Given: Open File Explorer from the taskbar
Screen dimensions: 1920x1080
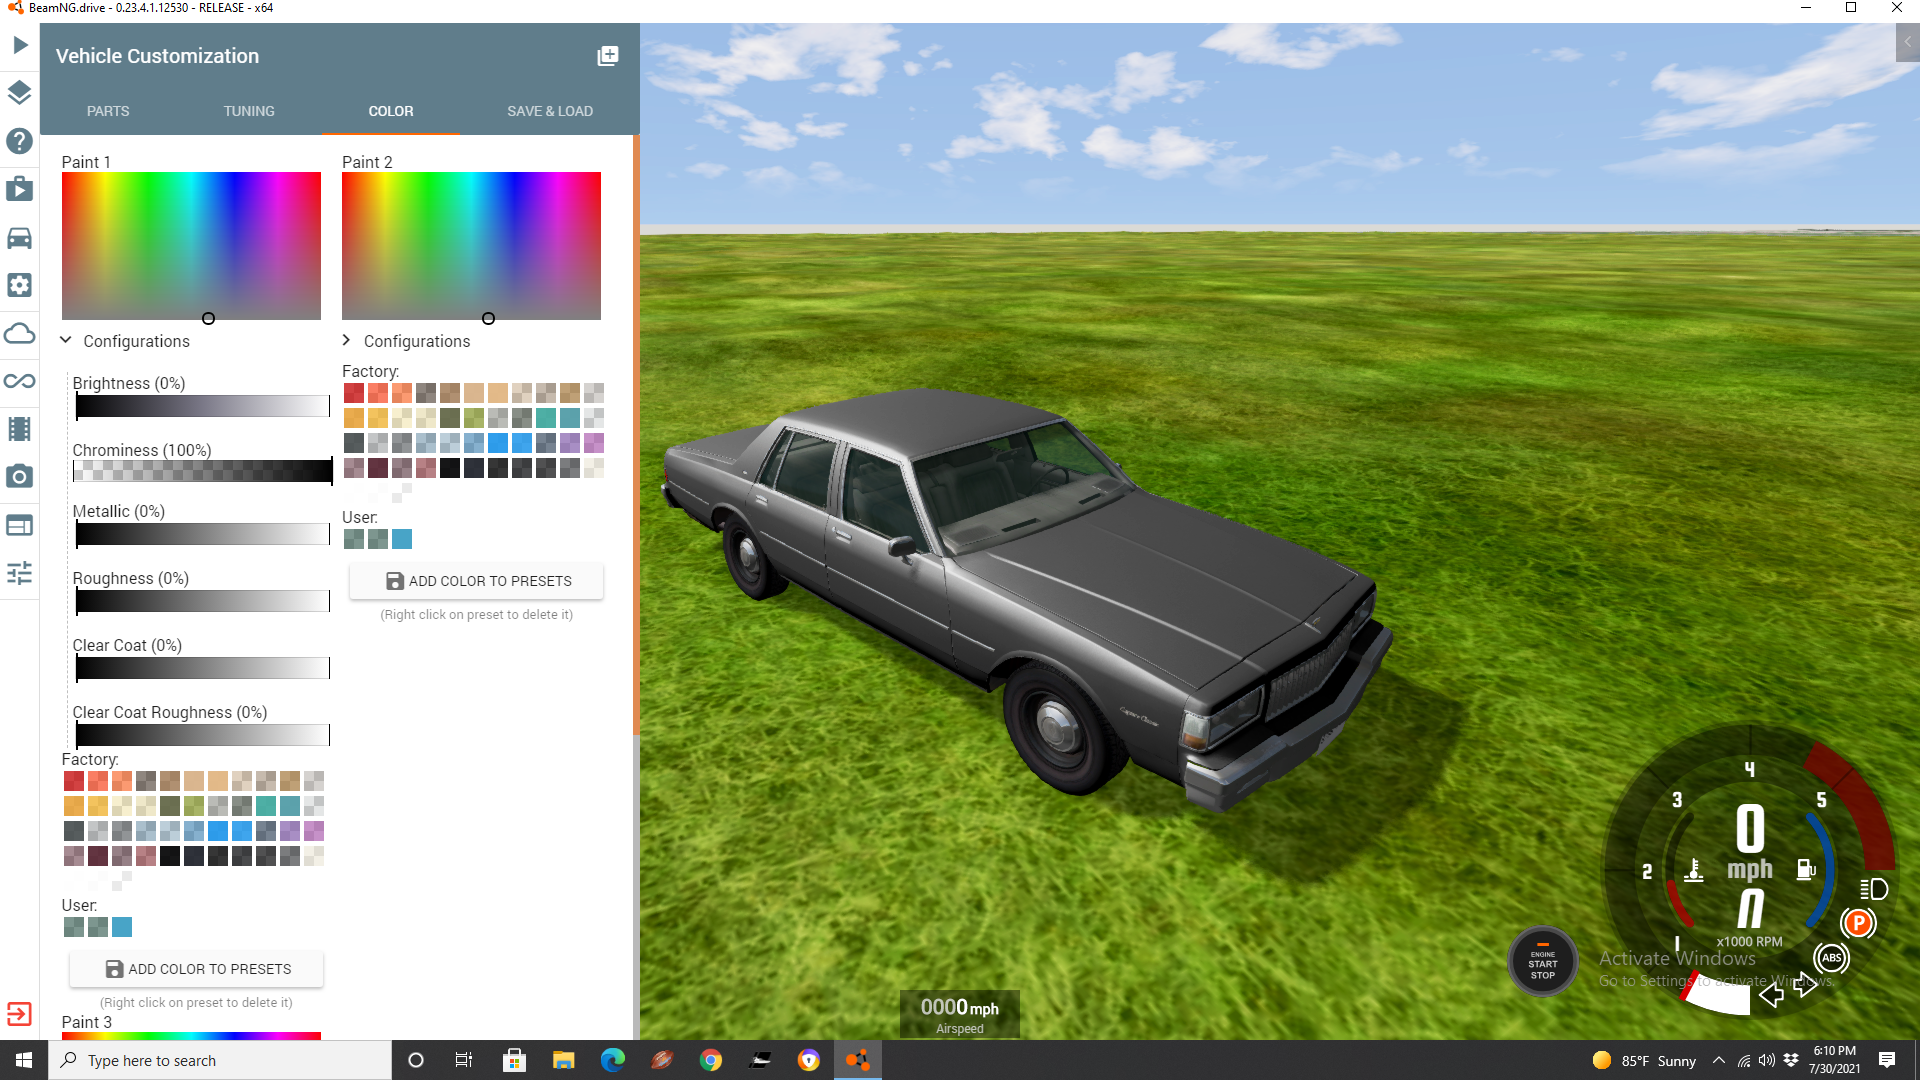Looking at the screenshot, I should (x=563, y=1060).
